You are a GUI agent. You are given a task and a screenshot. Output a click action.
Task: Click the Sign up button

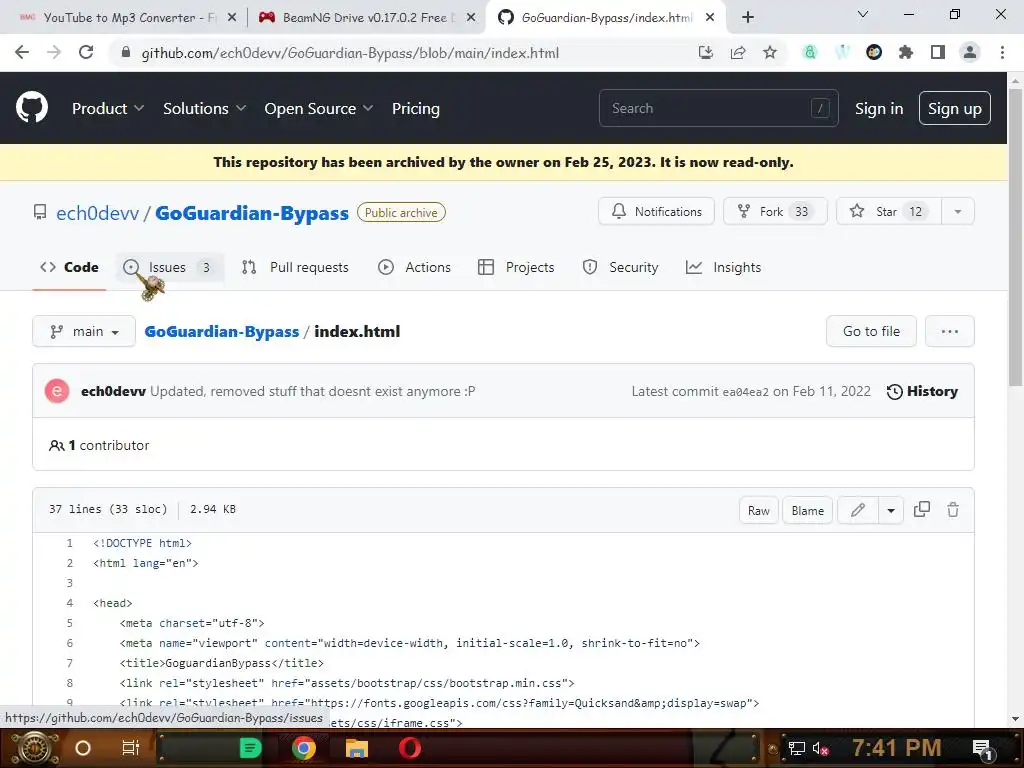pyautogui.click(x=955, y=108)
